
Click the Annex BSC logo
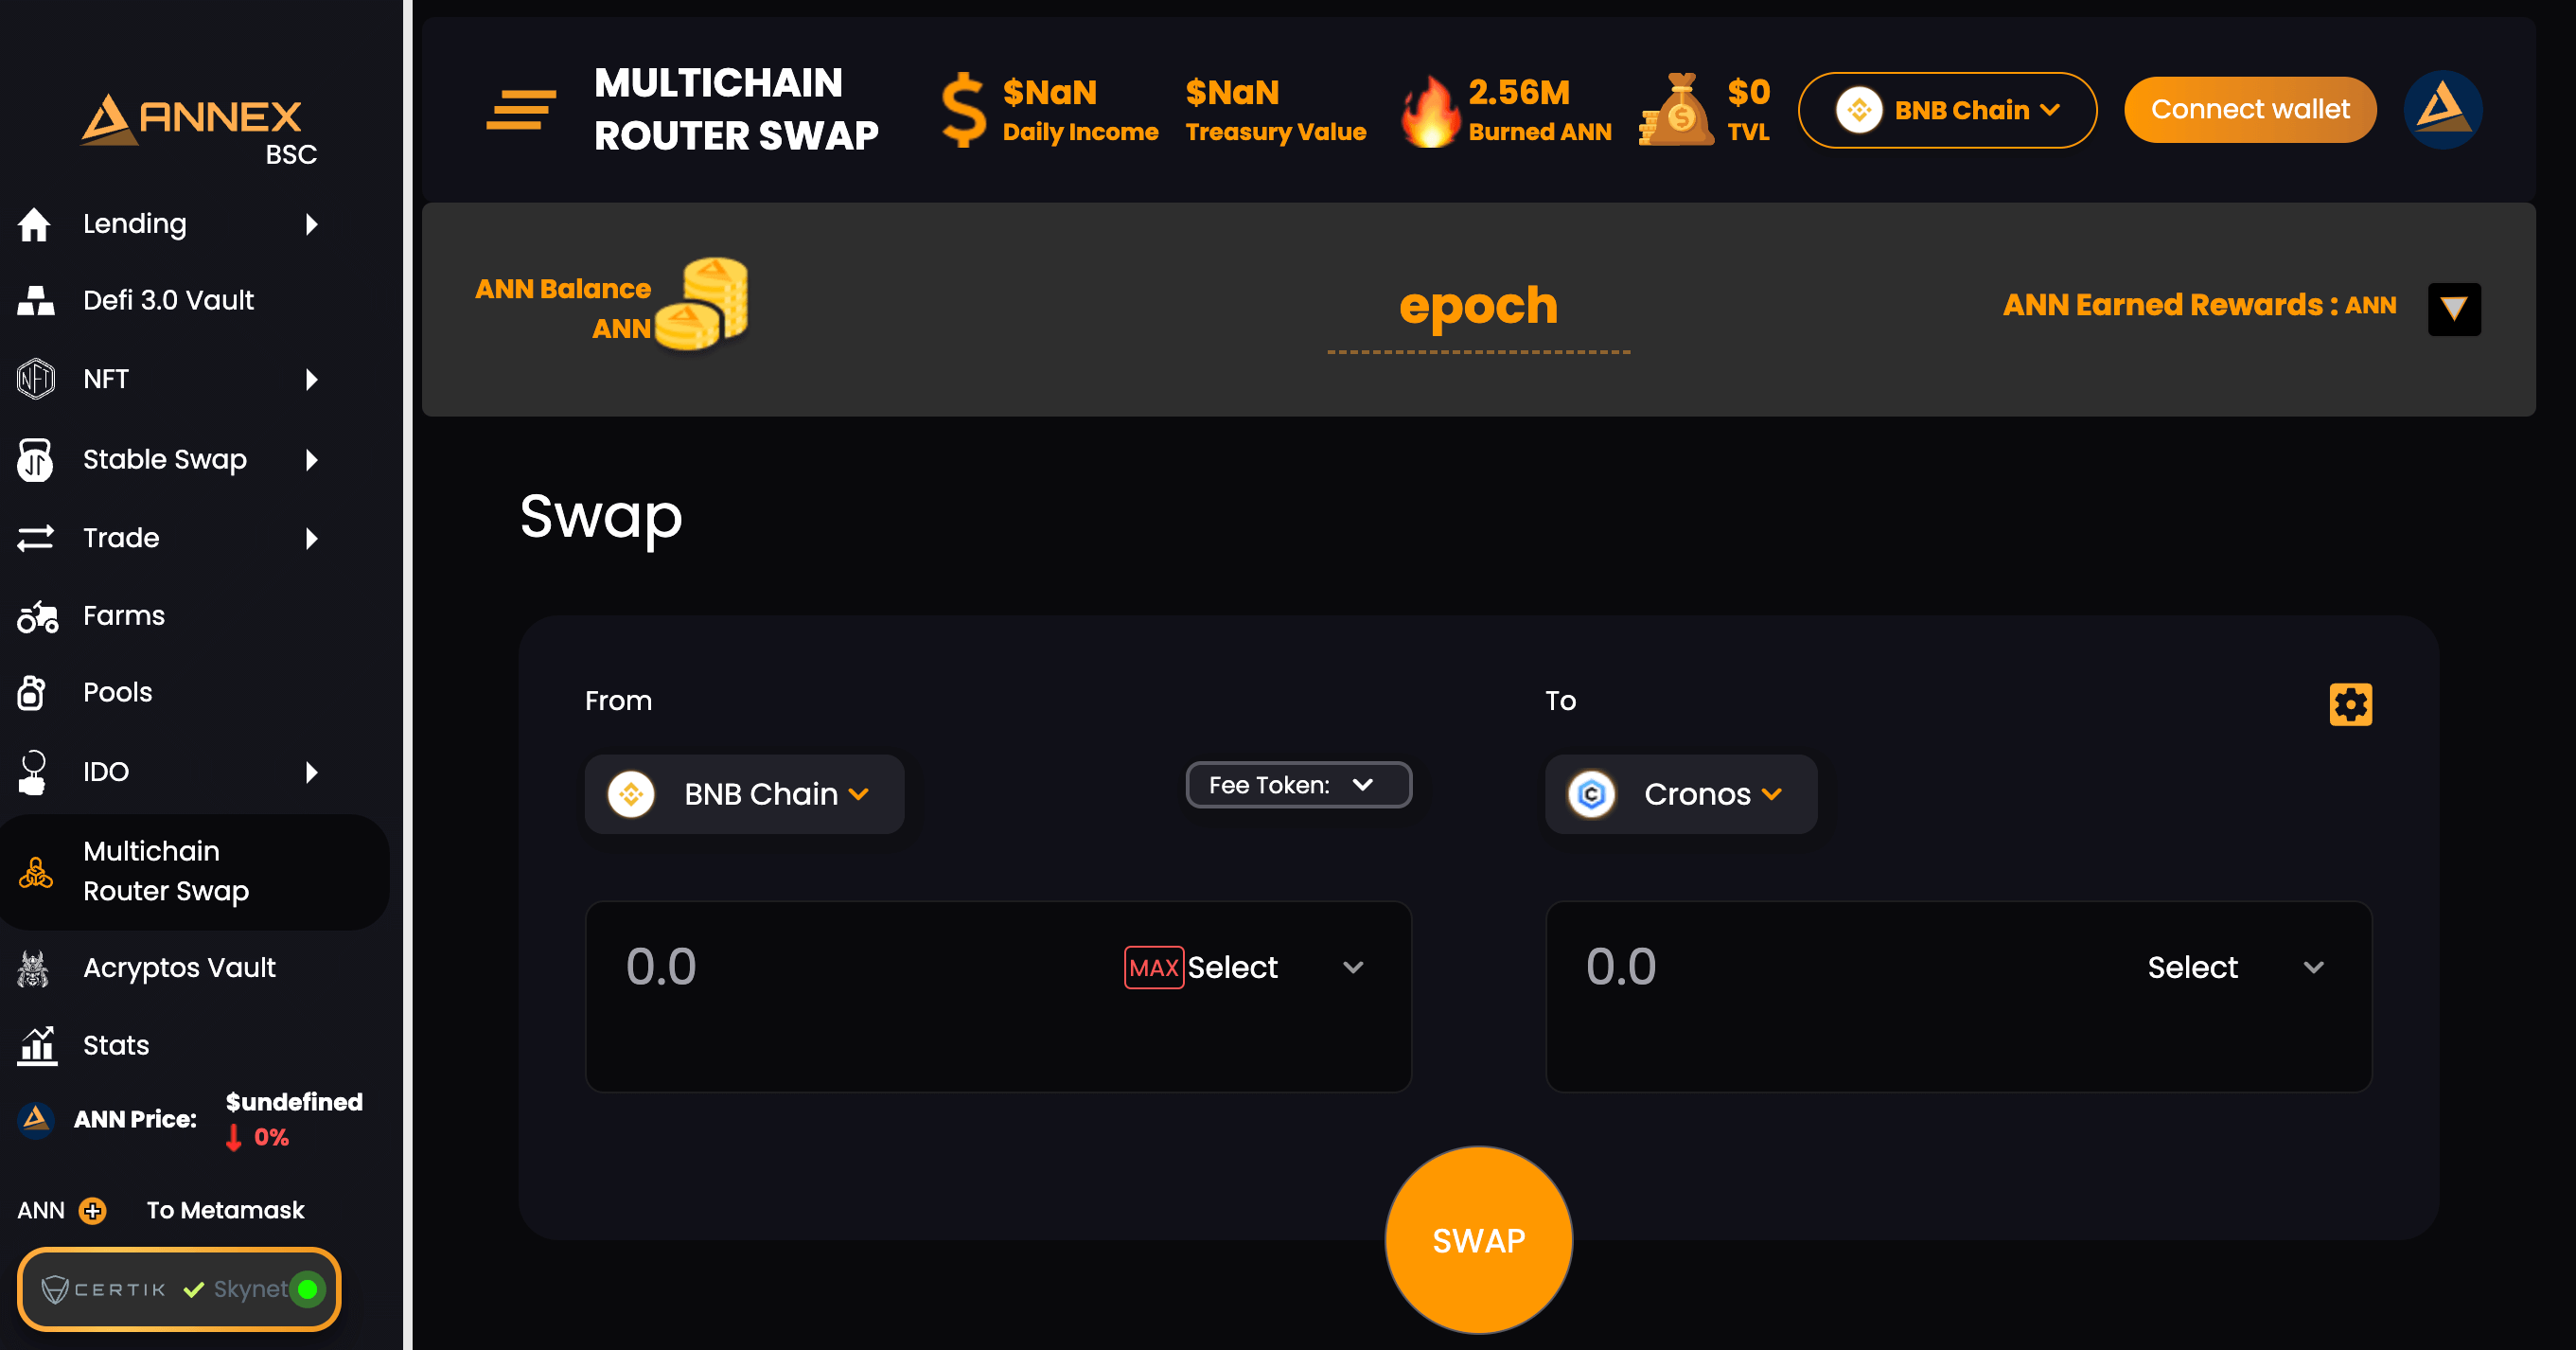[199, 130]
